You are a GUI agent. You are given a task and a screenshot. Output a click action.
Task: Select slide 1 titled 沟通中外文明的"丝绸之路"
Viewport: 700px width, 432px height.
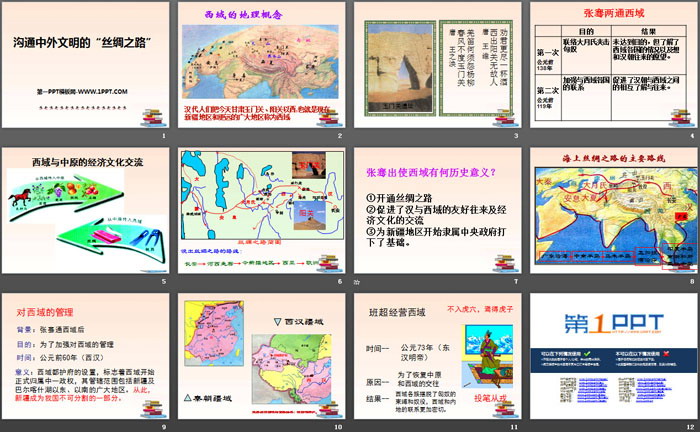pyautogui.click(x=86, y=65)
